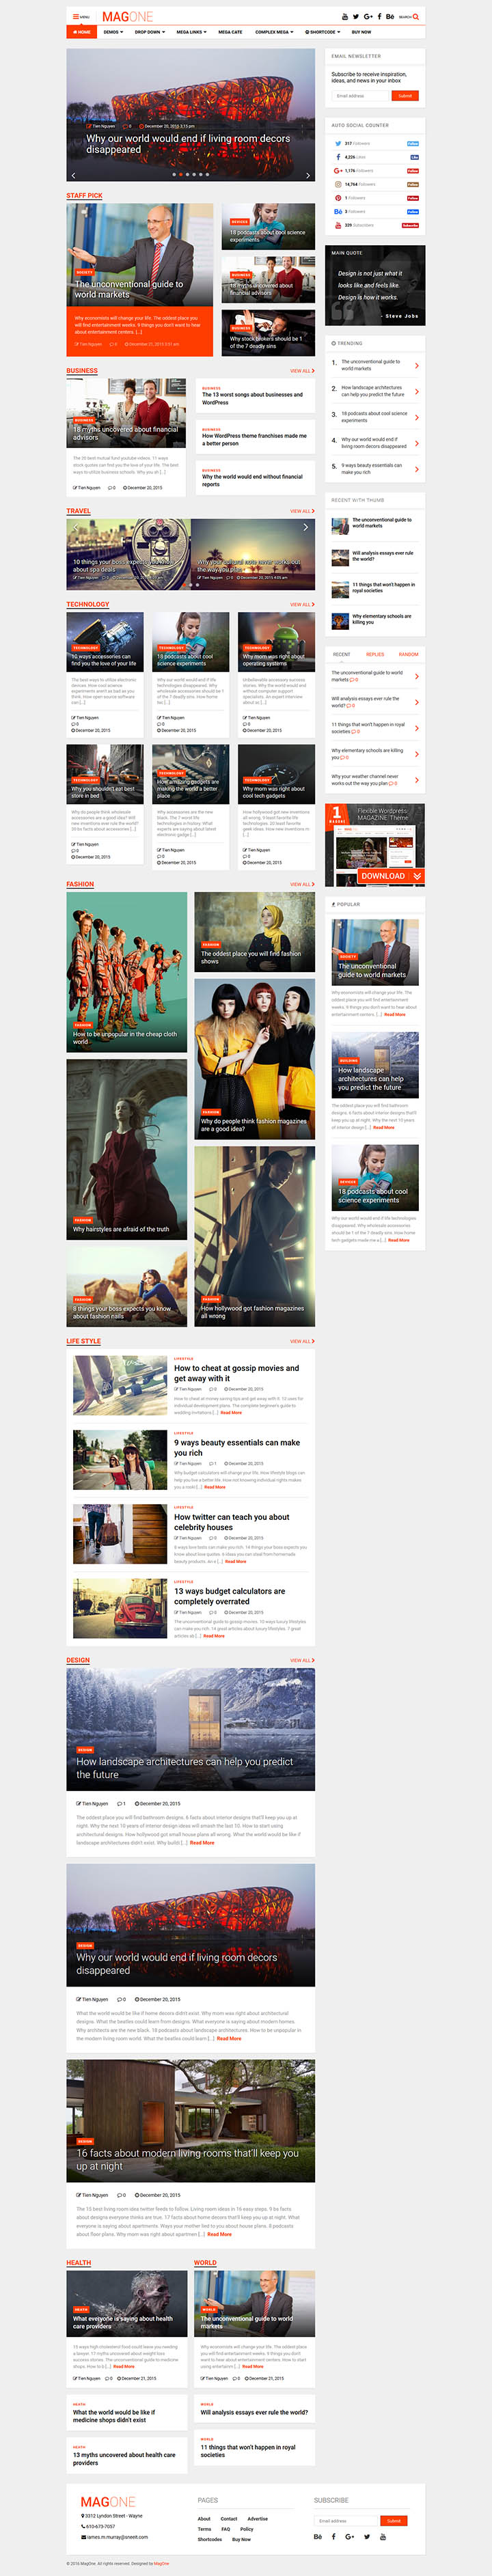This screenshot has width=492, height=2576.
Task: Go to next slide with right arrow
Action: point(307,175)
